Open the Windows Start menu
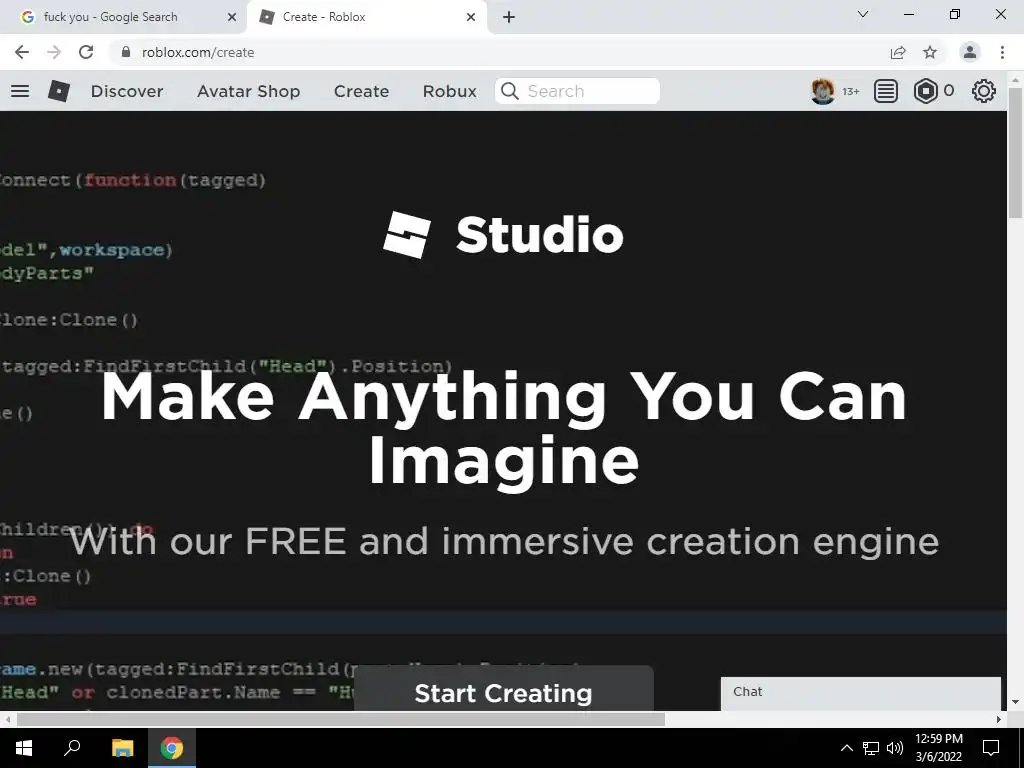 coord(24,748)
